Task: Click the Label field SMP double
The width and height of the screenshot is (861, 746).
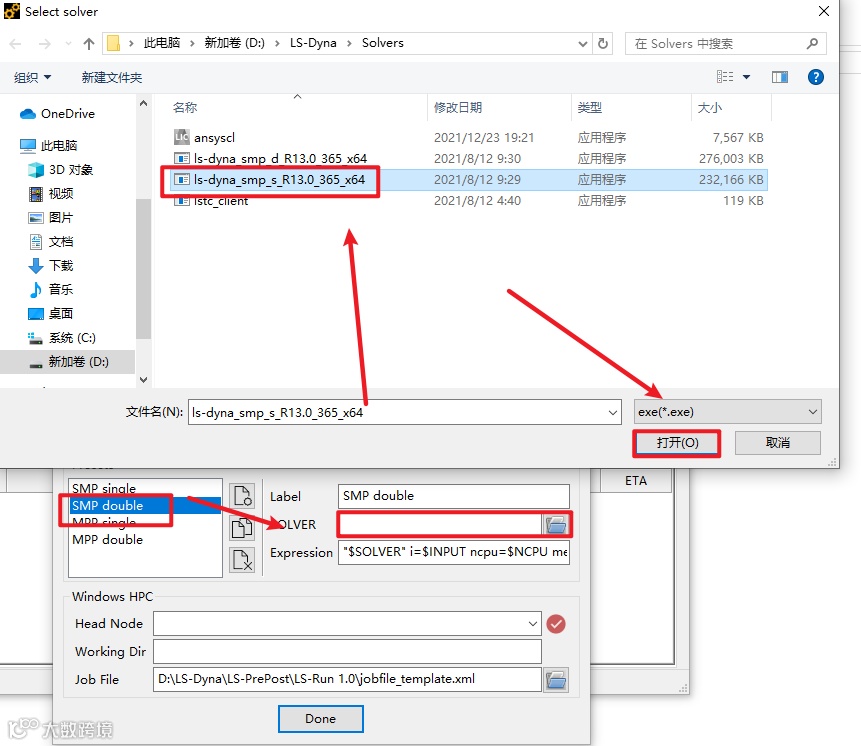Action: click(x=454, y=496)
